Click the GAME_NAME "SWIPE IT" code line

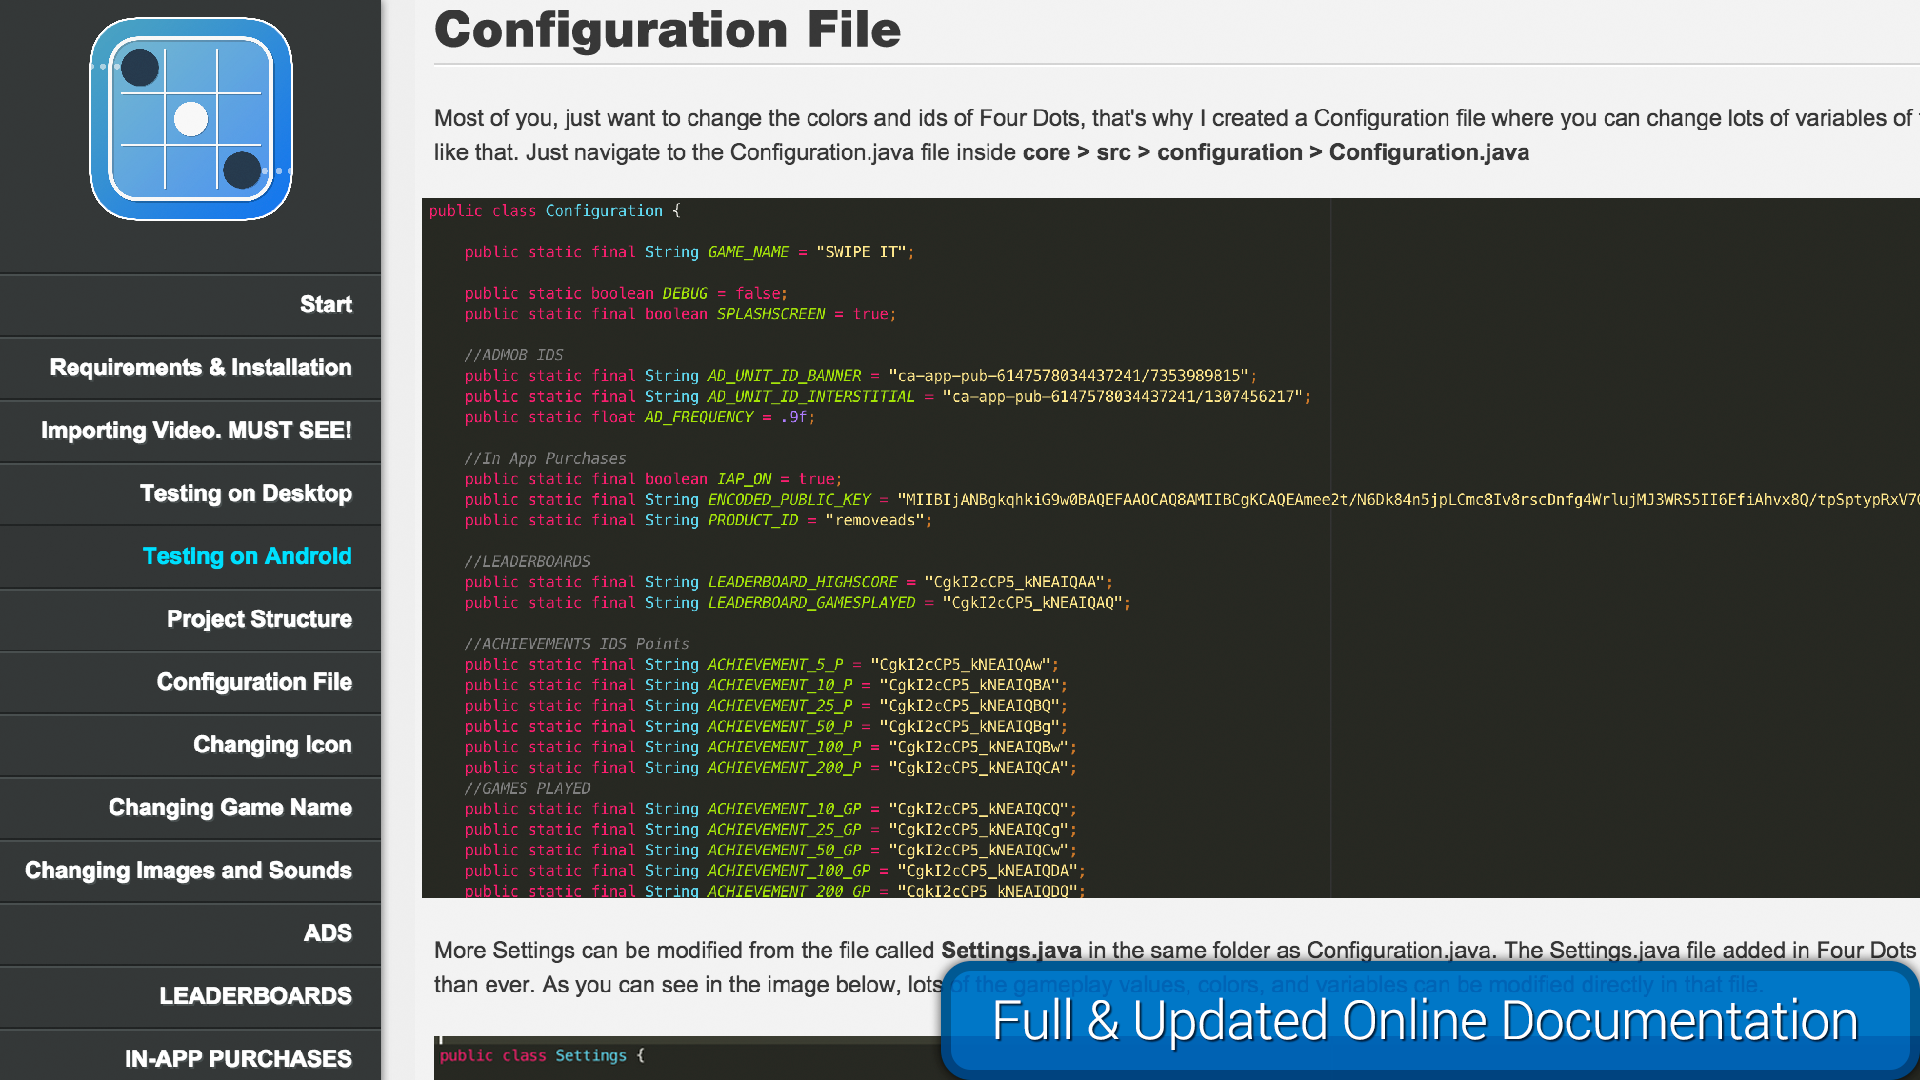(689, 252)
